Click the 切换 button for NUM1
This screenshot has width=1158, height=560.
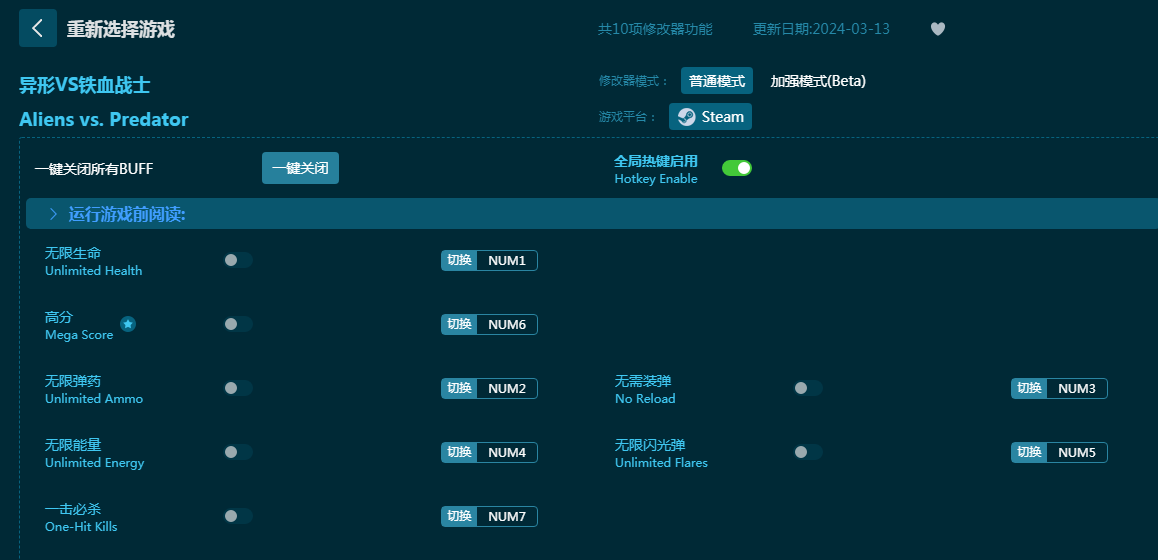pyautogui.click(x=459, y=260)
